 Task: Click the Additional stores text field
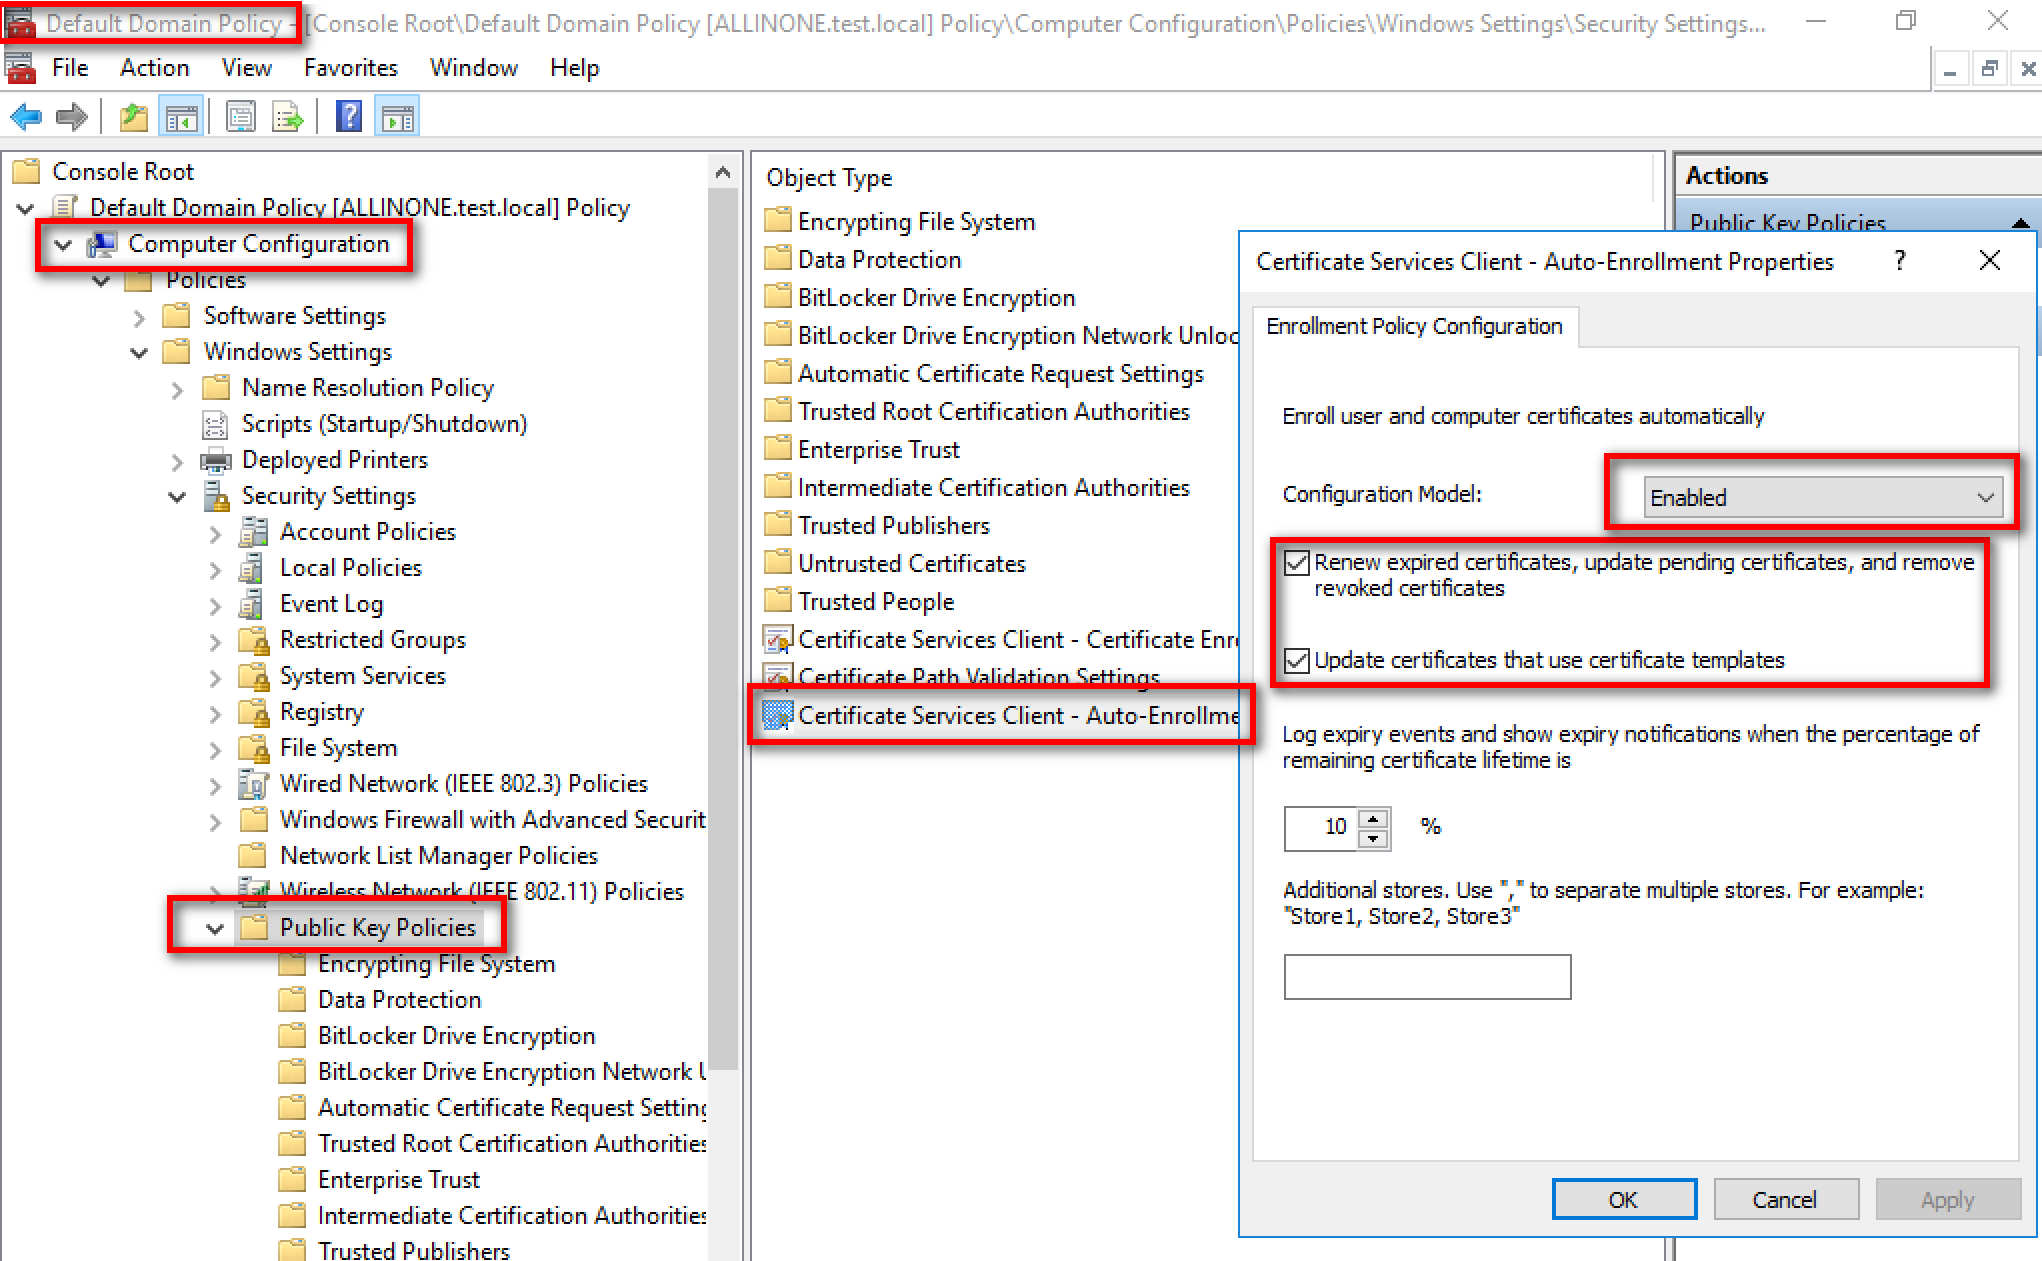click(x=1427, y=977)
